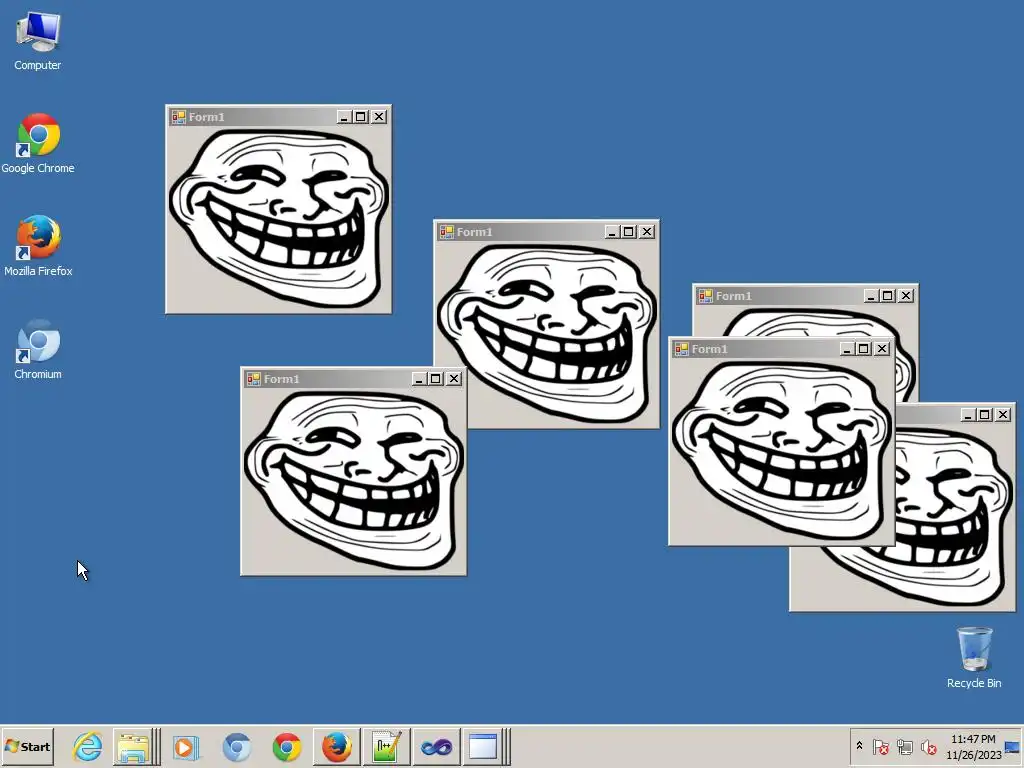Close the window with the hidden title above Recycle Bin

point(1003,415)
